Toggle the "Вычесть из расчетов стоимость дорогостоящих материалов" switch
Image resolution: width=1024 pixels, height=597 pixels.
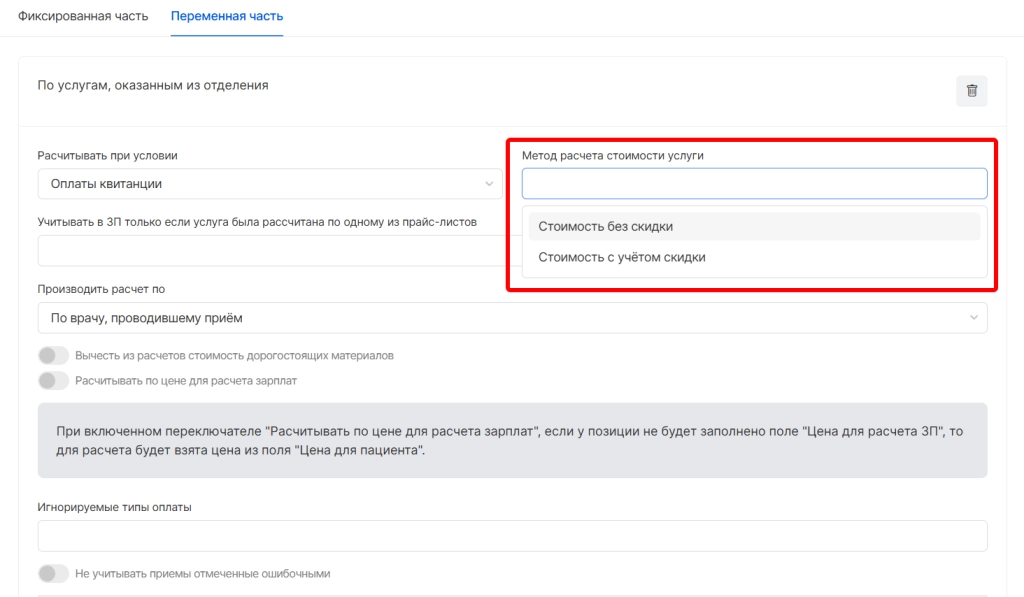tap(53, 356)
